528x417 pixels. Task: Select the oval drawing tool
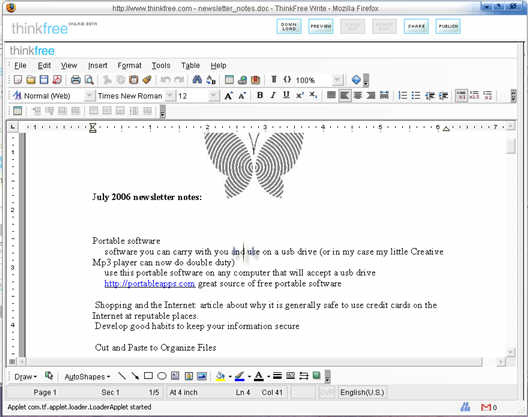(162, 376)
